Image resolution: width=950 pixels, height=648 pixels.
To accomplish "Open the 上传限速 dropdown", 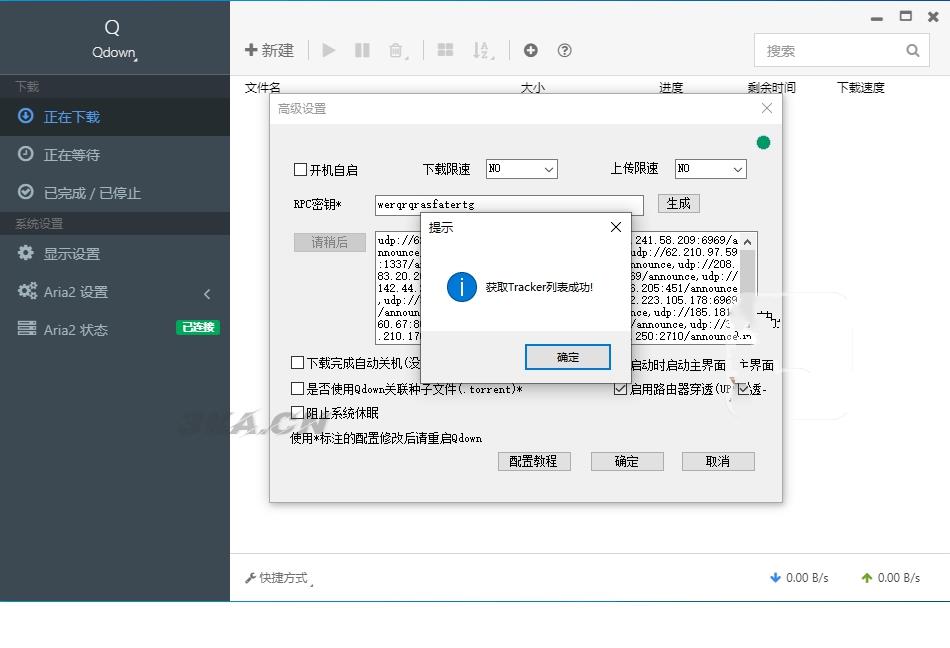I will (711, 169).
